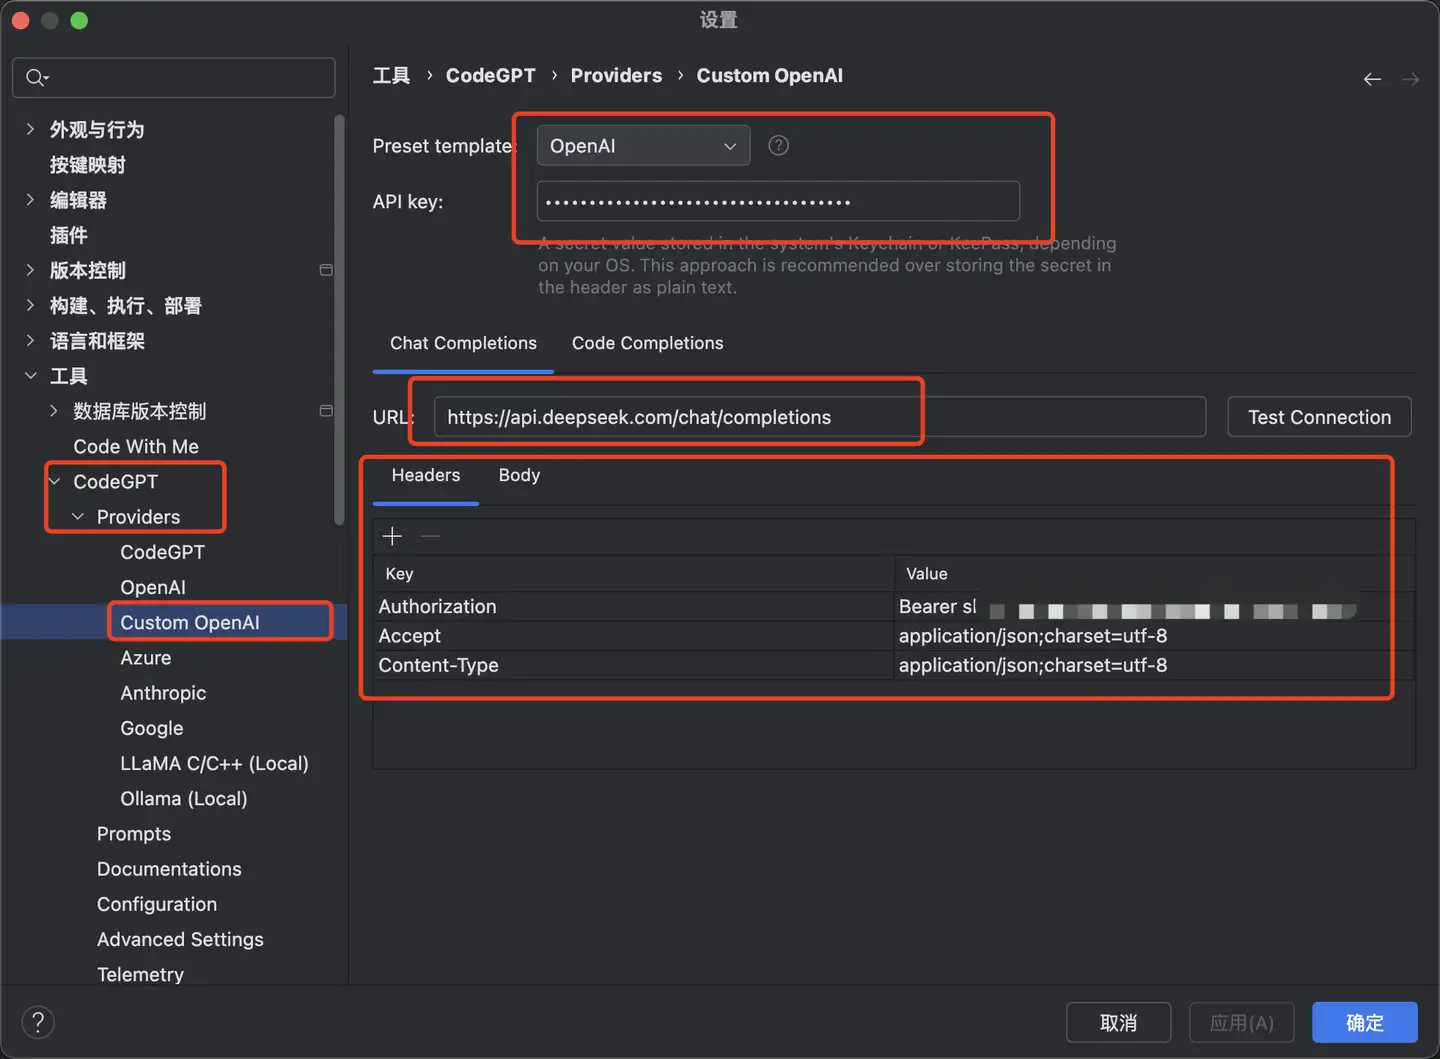The width and height of the screenshot is (1440, 1059).
Task: Click the Key column header
Action: click(633, 574)
